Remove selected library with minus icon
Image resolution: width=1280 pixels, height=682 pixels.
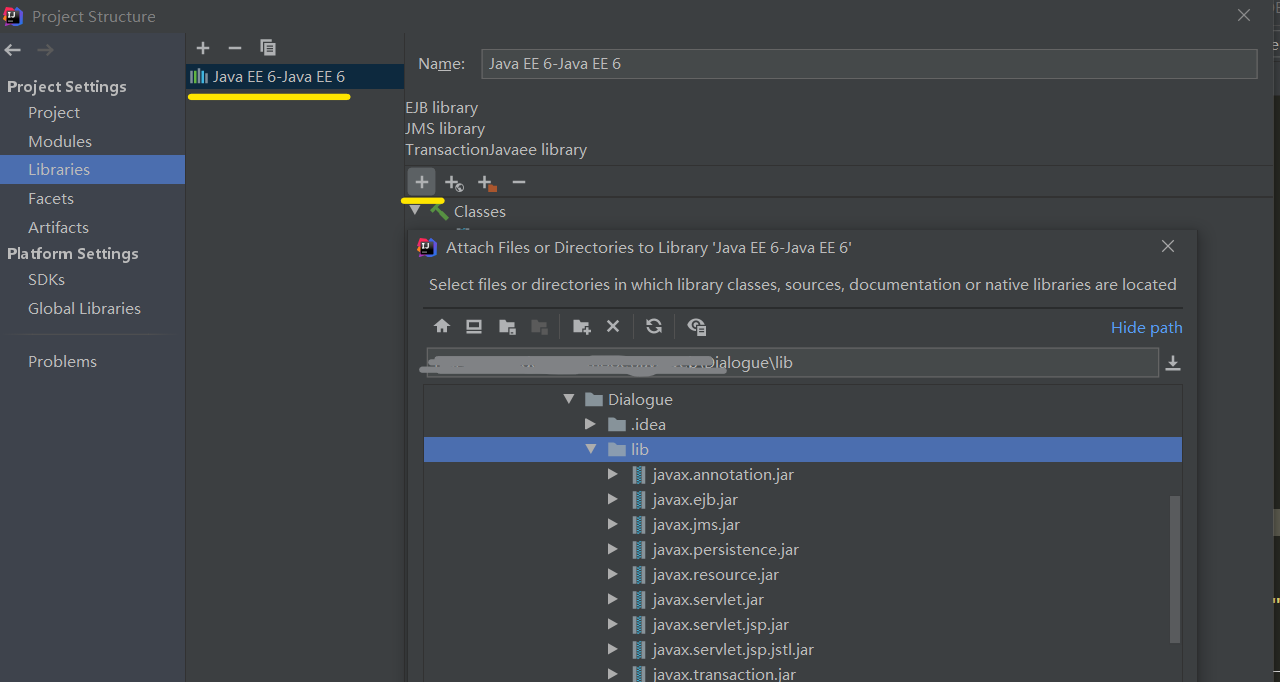click(x=235, y=47)
